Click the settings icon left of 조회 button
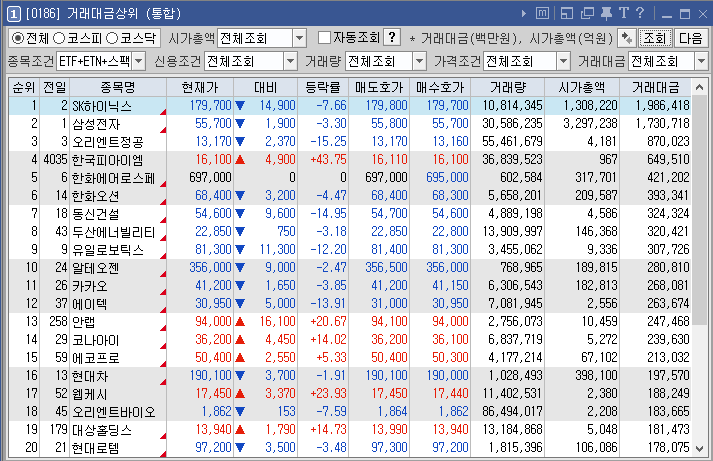Viewport: 713px width, 461px height. click(x=627, y=38)
